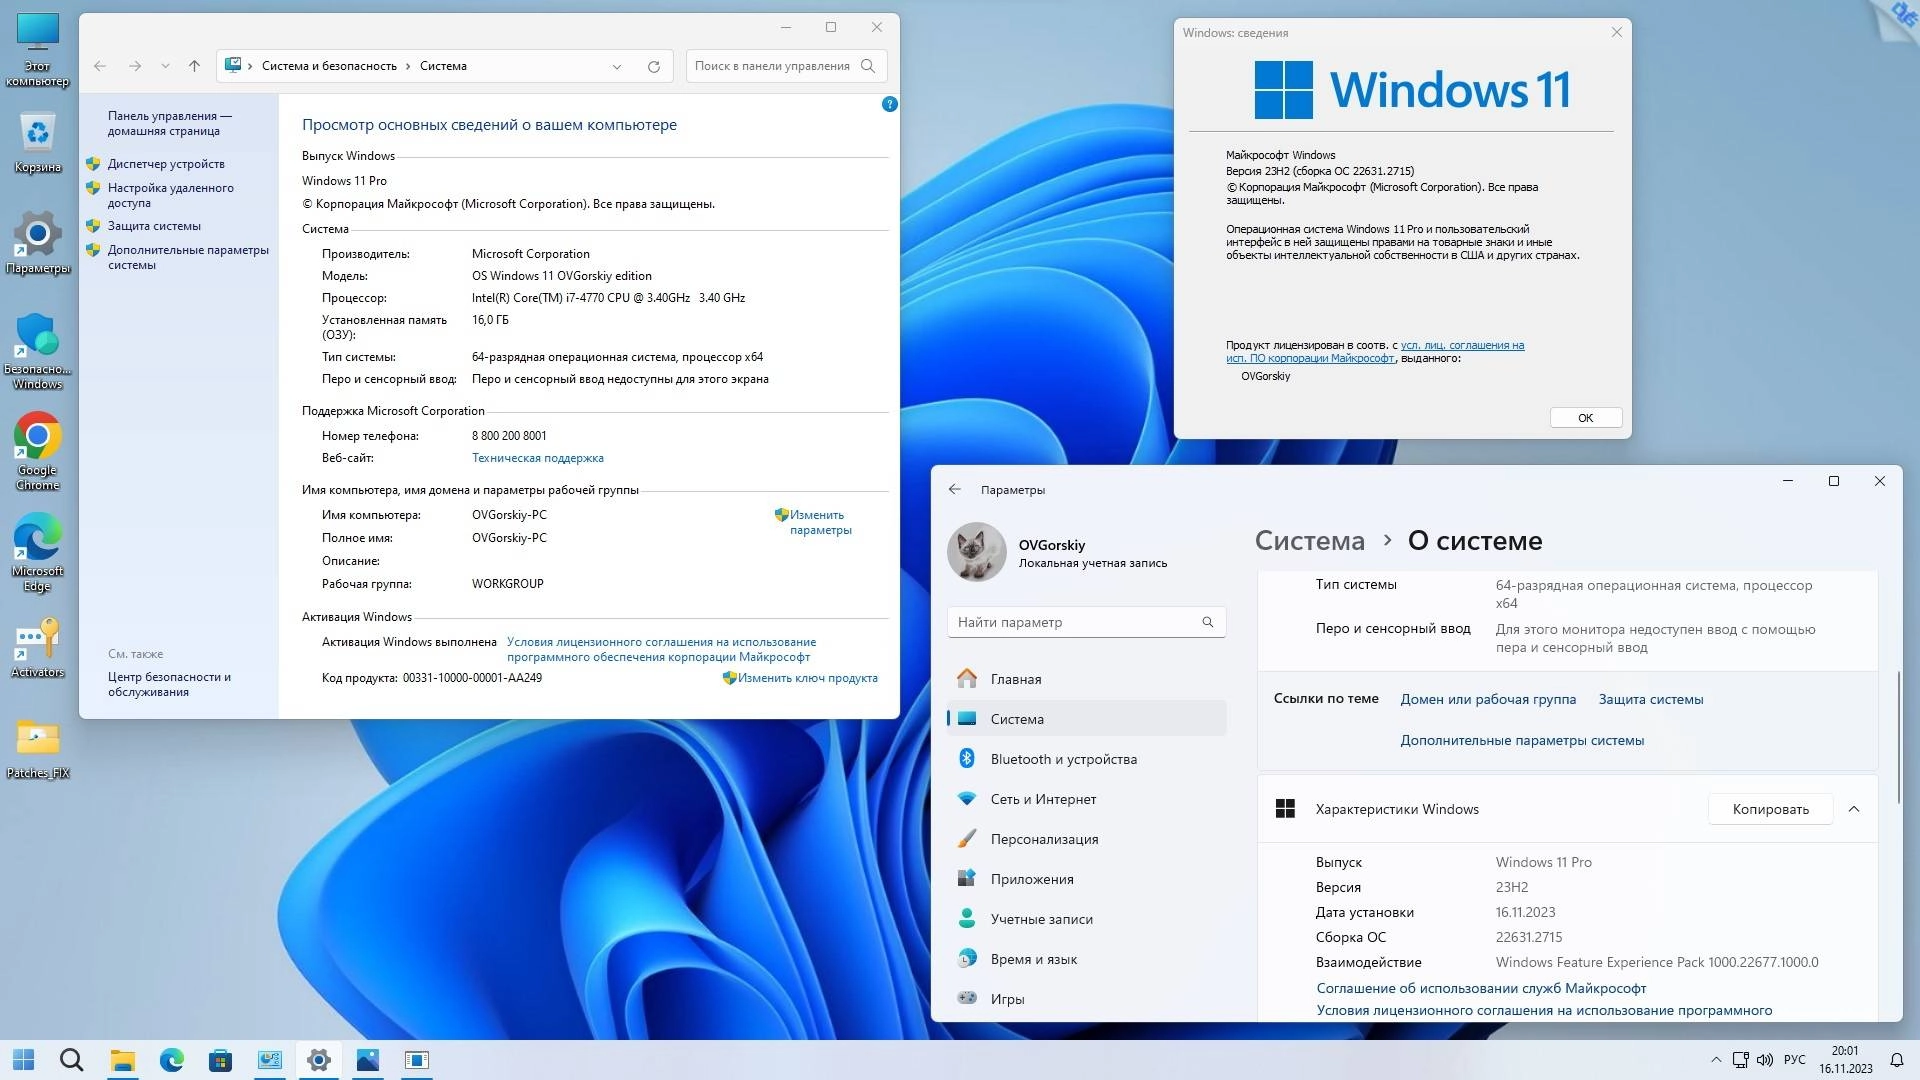Switch to Главная in Settings sidebar
The image size is (1920, 1080).
(x=1013, y=679)
